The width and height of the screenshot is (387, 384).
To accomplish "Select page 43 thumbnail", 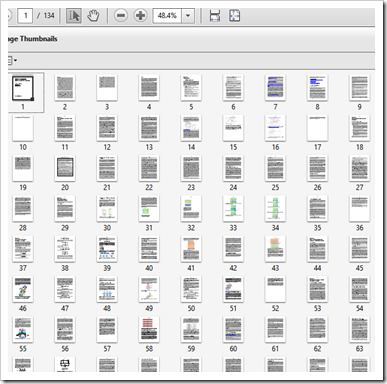I will click(x=275, y=249).
